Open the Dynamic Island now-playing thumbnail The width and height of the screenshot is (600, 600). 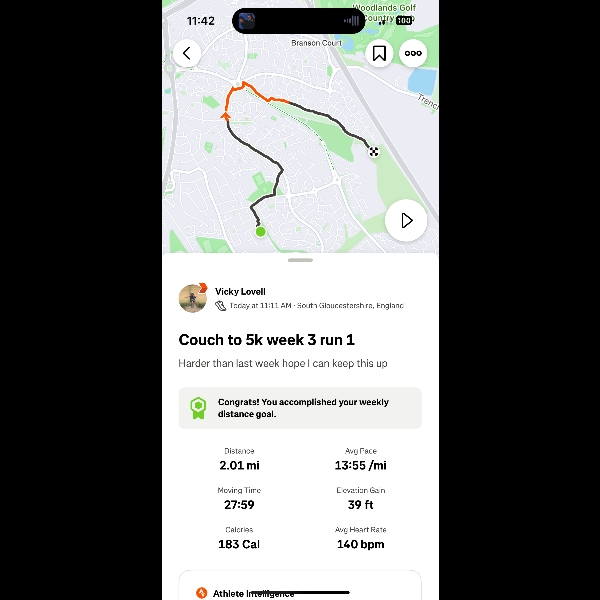click(247, 21)
